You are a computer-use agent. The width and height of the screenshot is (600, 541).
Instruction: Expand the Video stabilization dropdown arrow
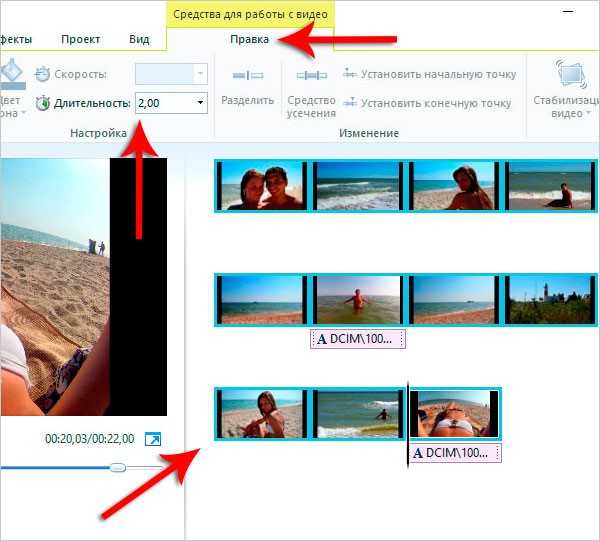tap(588, 114)
